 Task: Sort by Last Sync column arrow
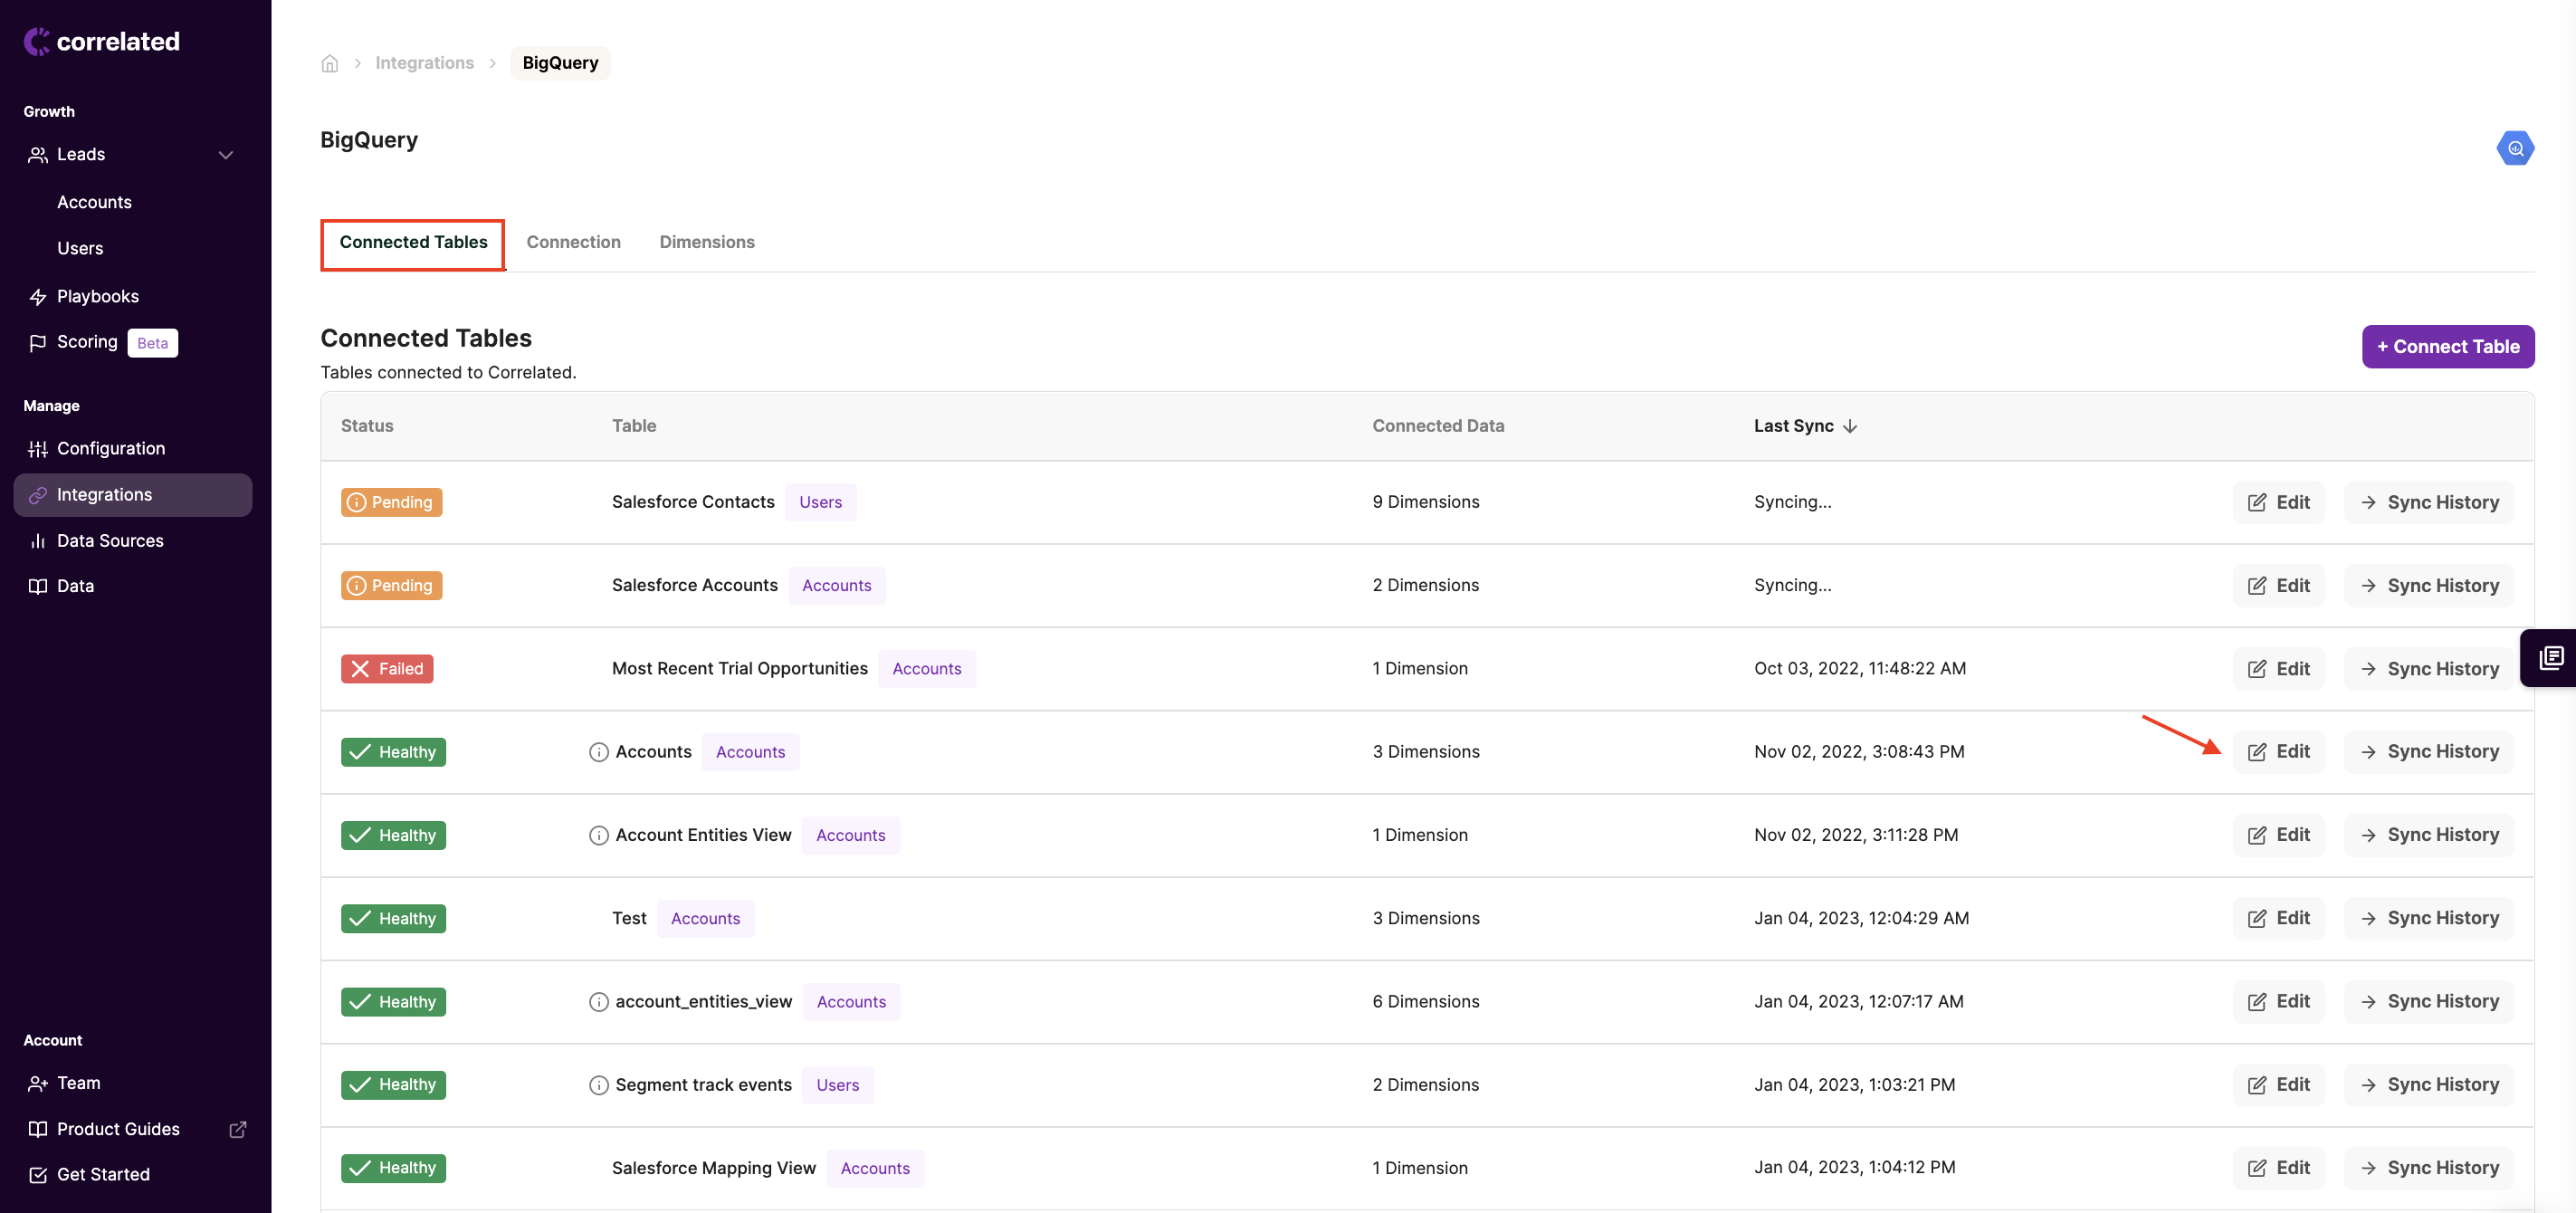(x=1850, y=426)
